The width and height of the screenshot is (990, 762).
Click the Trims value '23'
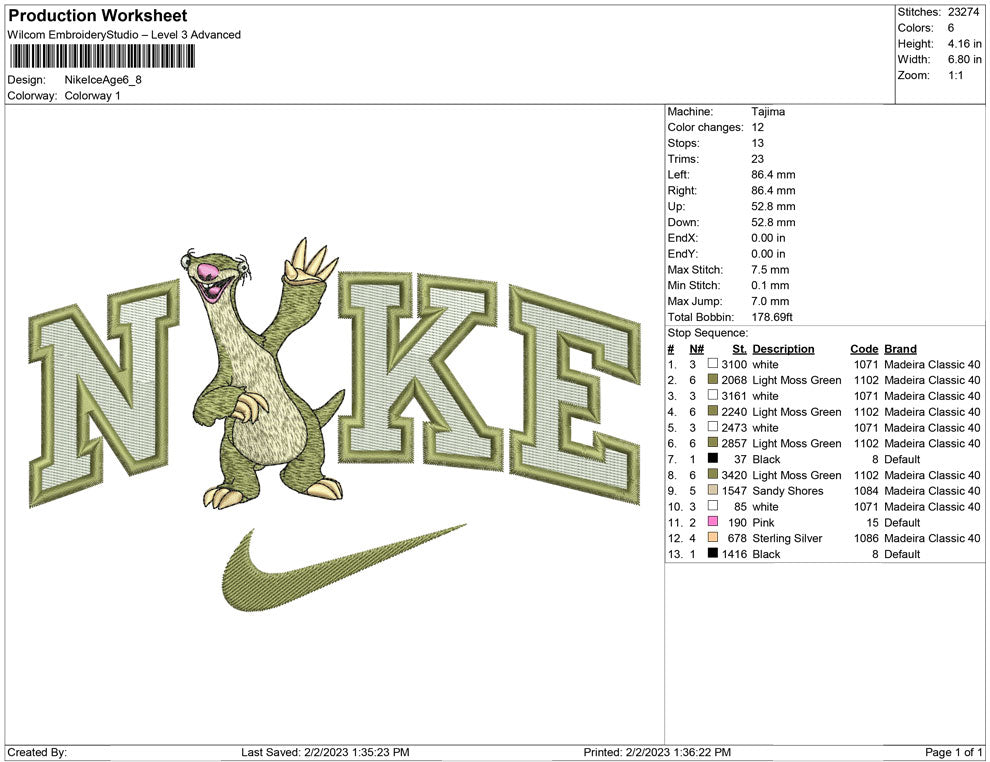click(758, 159)
